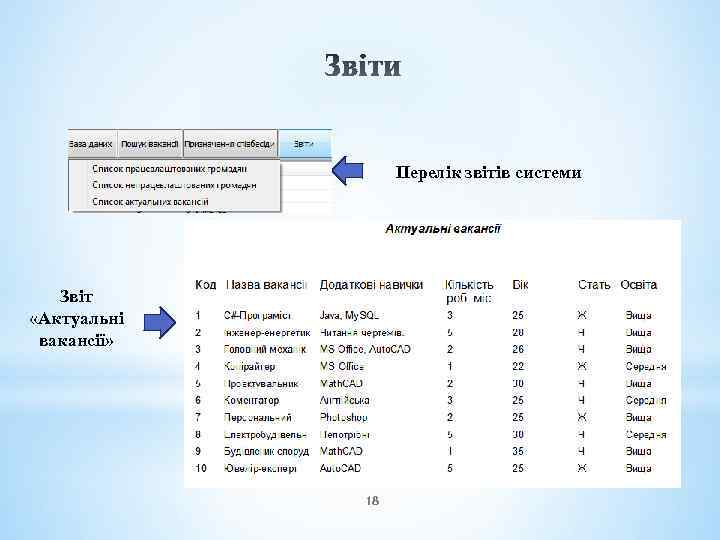Viewport: 720px width, 540px height.
Task: Select the «Головний механік» vacancy cell
Action: tap(265, 349)
